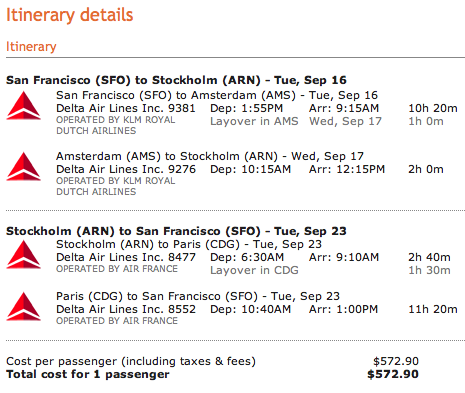Click Cost per passenger including taxes line
The height and width of the screenshot is (393, 465).
[131, 361]
